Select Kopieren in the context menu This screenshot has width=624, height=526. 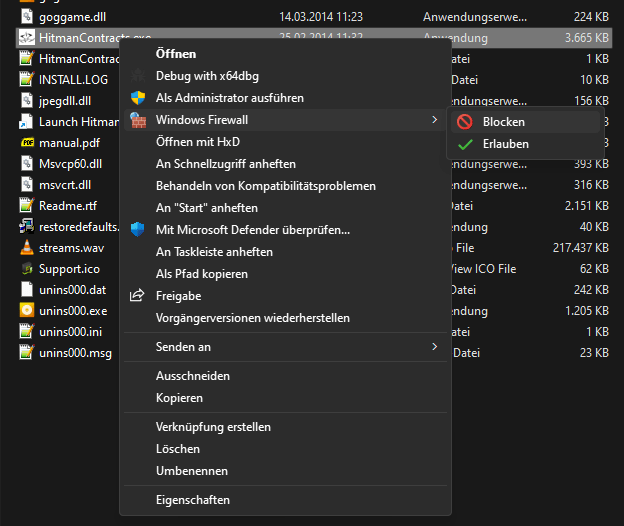(x=285, y=398)
